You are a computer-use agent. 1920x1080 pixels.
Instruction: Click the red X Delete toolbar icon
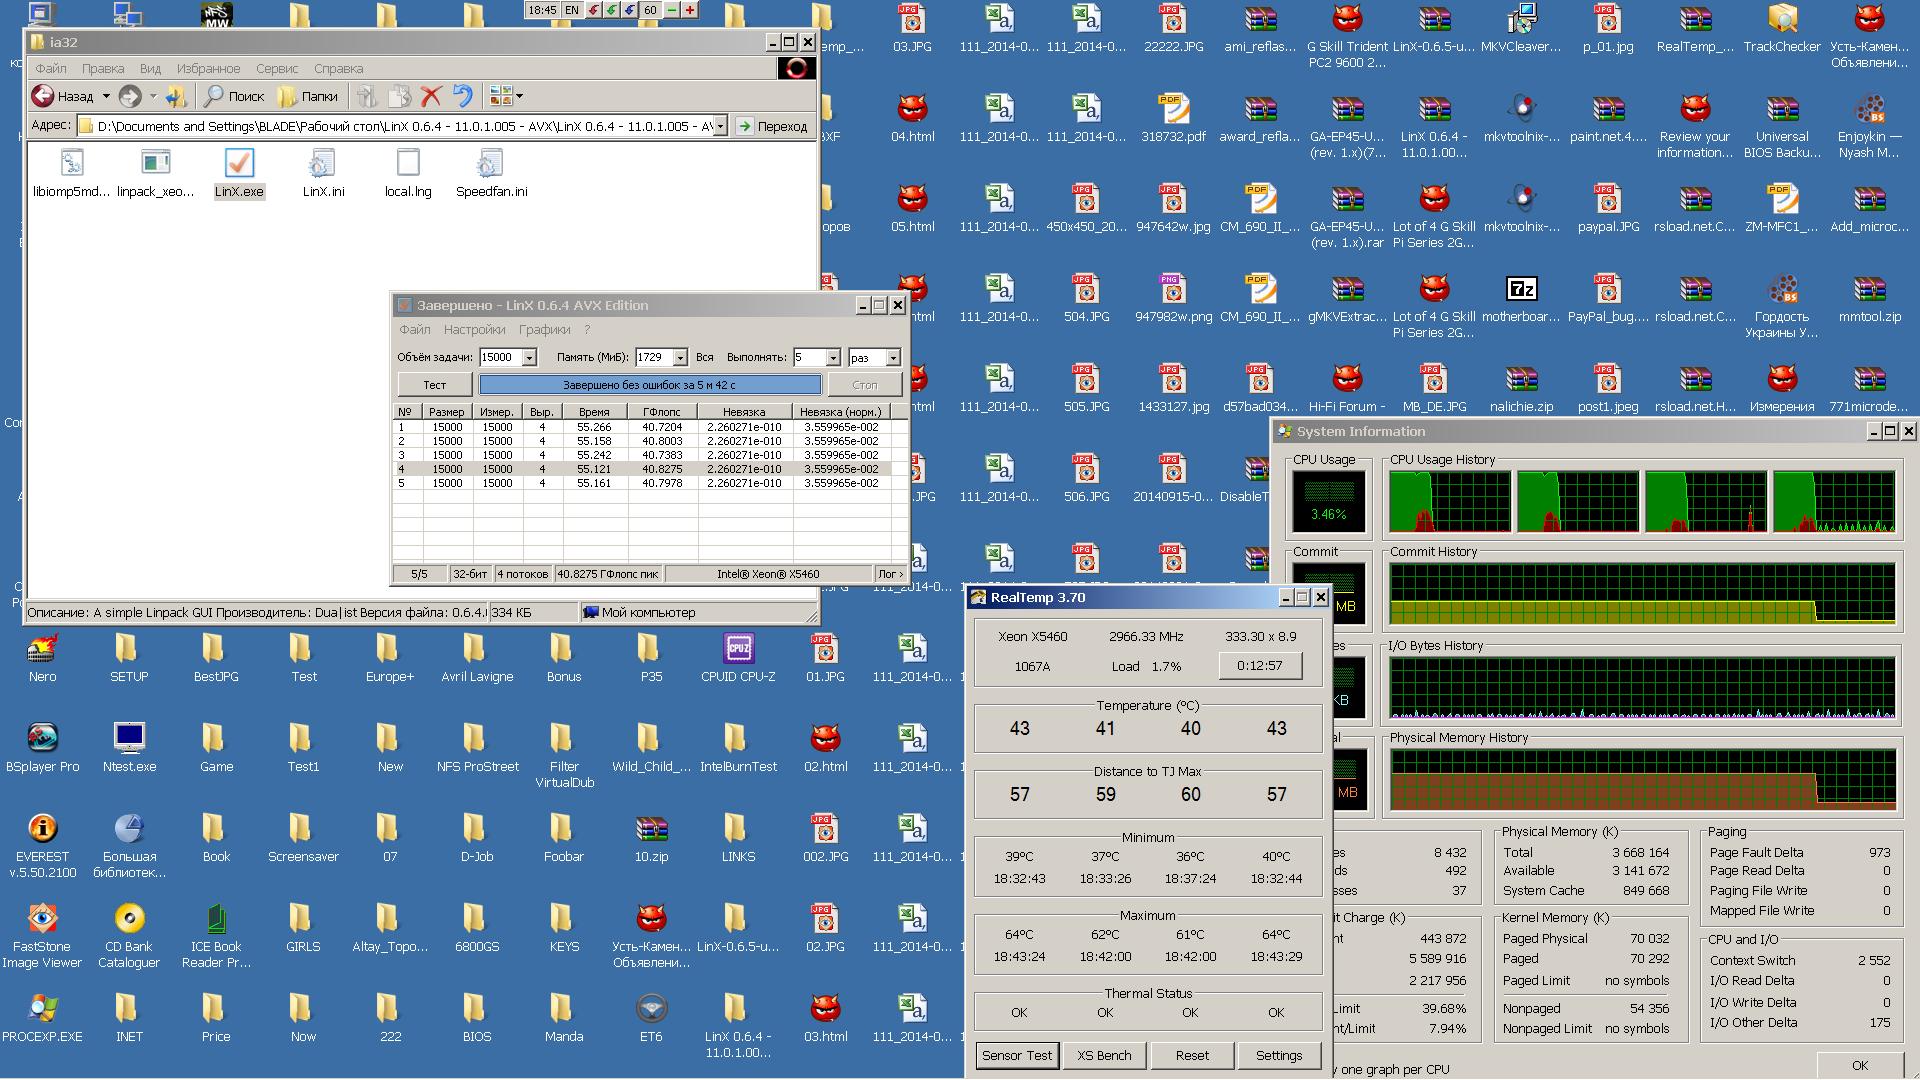click(x=431, y=96)
